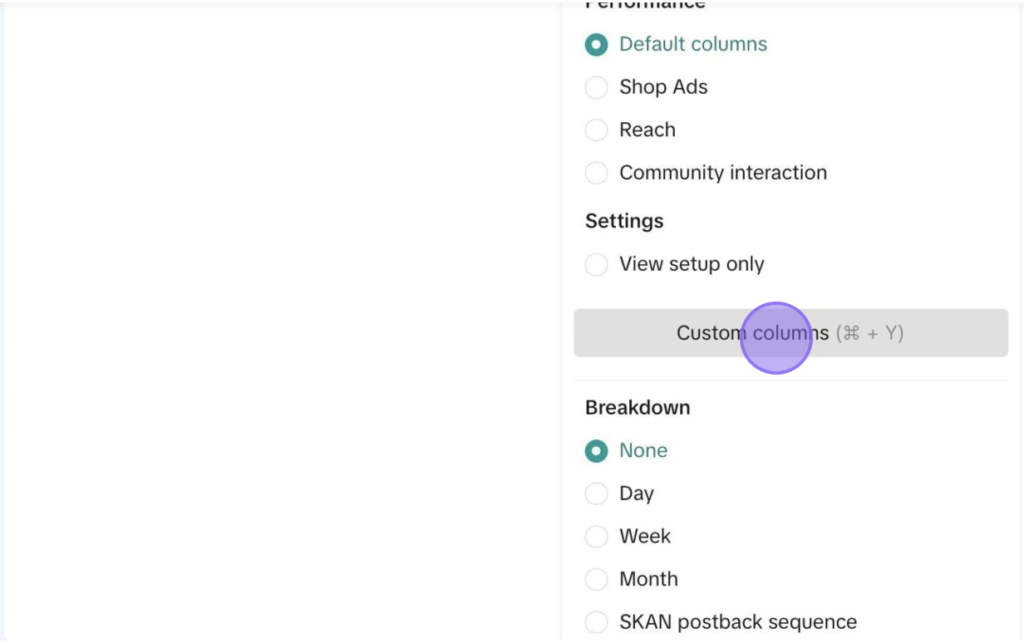Click the 'Default columns' label text
Screen dimensions: 1024x643
(693, 44)
